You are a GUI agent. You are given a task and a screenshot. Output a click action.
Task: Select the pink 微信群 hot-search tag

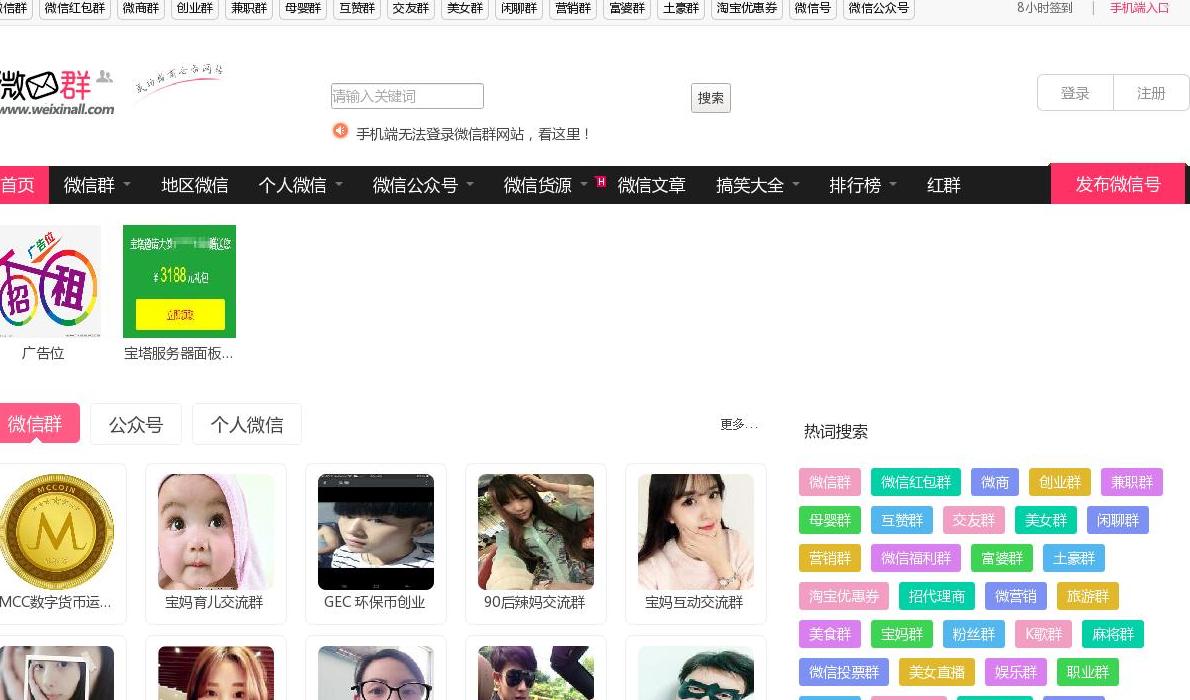coord(830,482)
